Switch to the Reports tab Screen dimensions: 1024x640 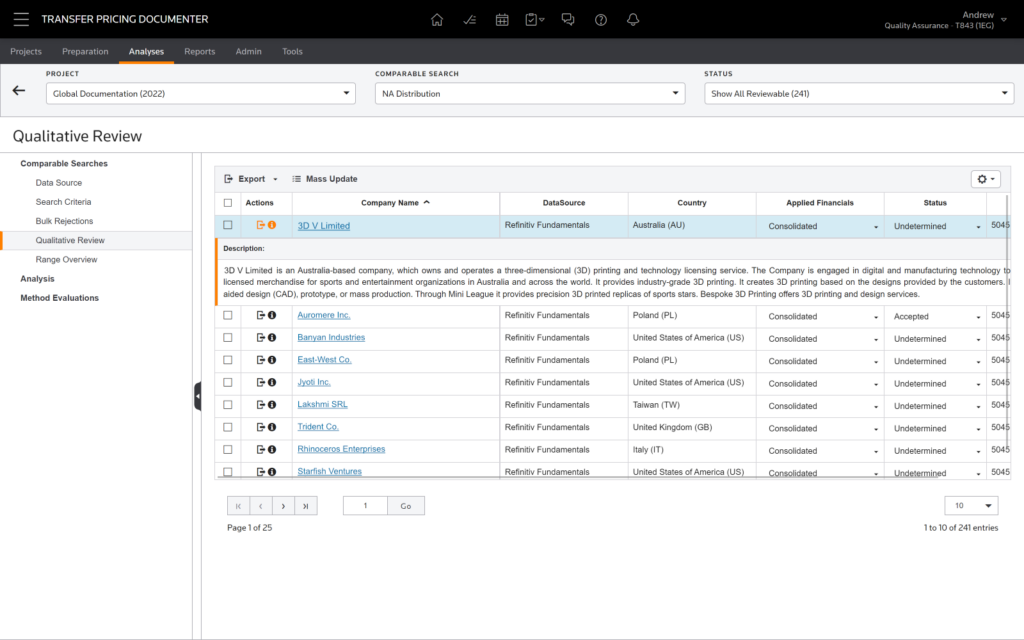tap(199, 51)
